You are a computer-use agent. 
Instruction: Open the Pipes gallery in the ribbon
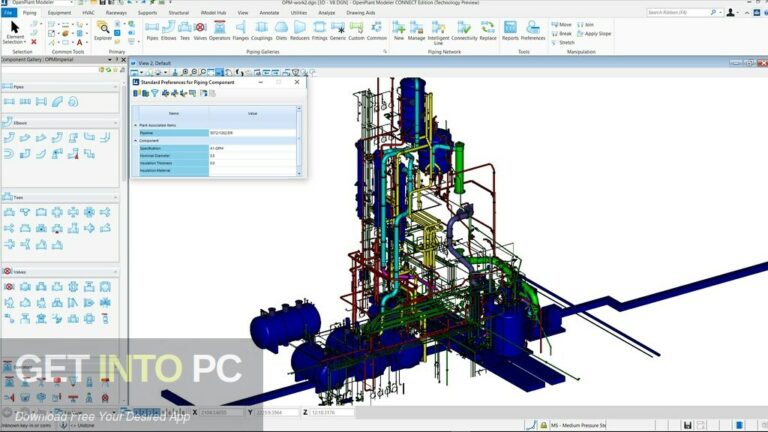click(x=152, y=30)
